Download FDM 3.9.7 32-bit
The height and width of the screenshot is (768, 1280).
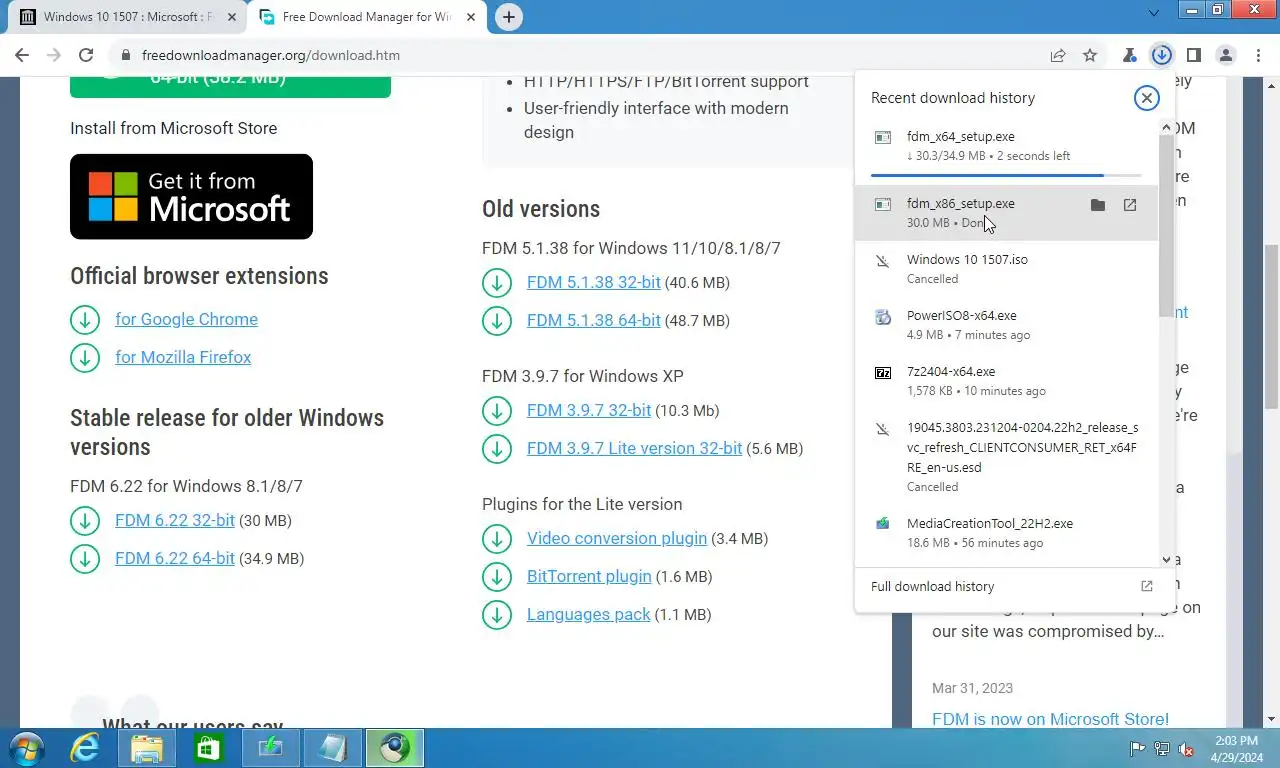click(589, 410)
